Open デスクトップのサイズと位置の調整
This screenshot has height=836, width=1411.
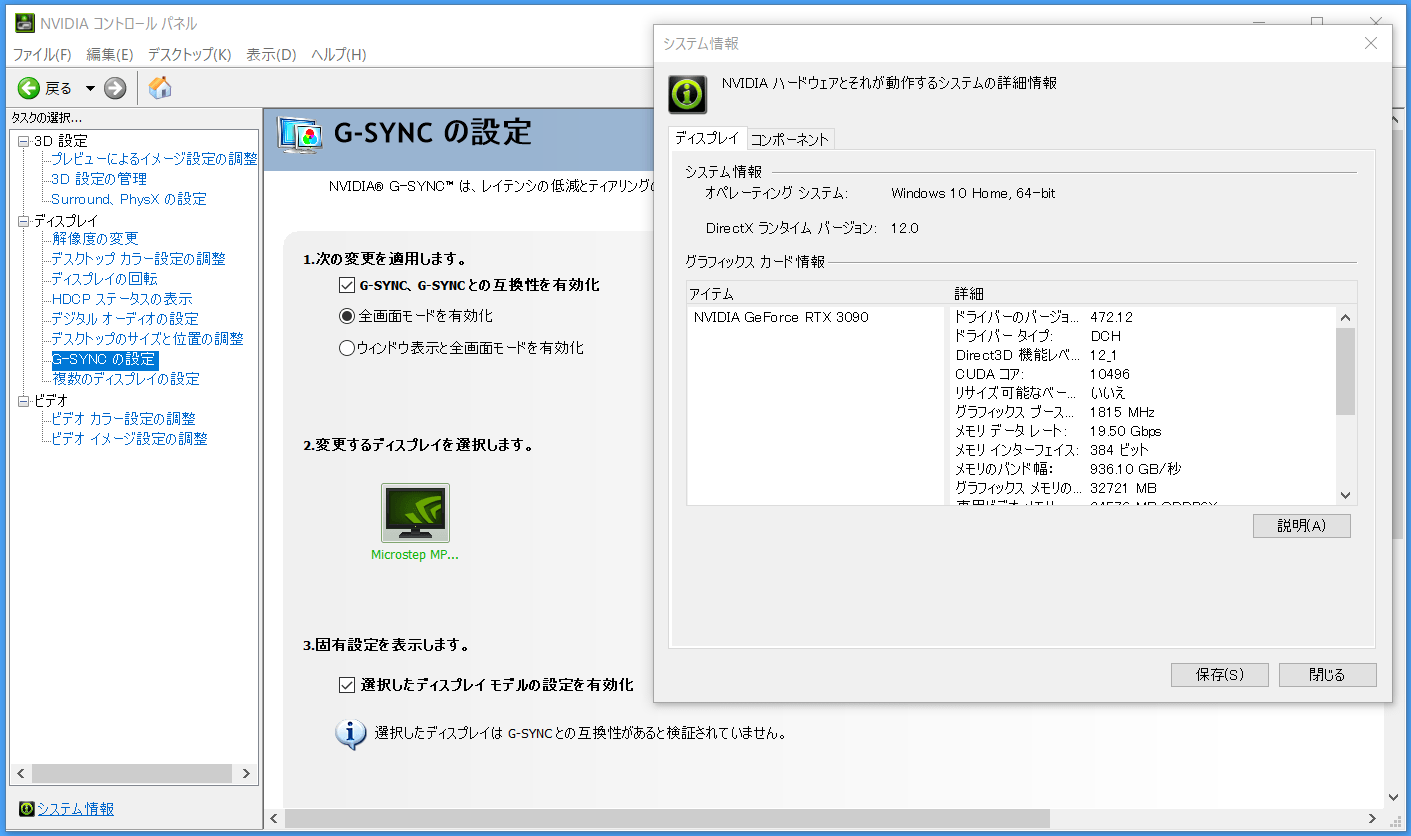[147, 339]
